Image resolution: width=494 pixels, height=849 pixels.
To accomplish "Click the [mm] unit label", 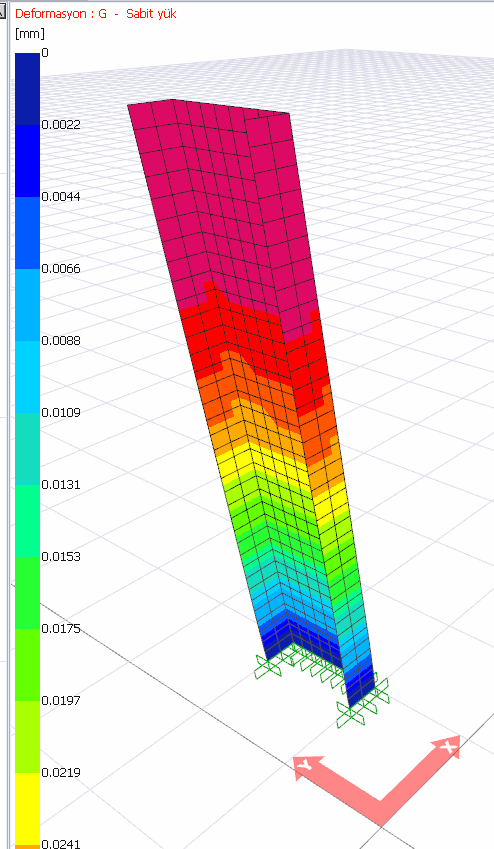I will click(x=30, y=34).
